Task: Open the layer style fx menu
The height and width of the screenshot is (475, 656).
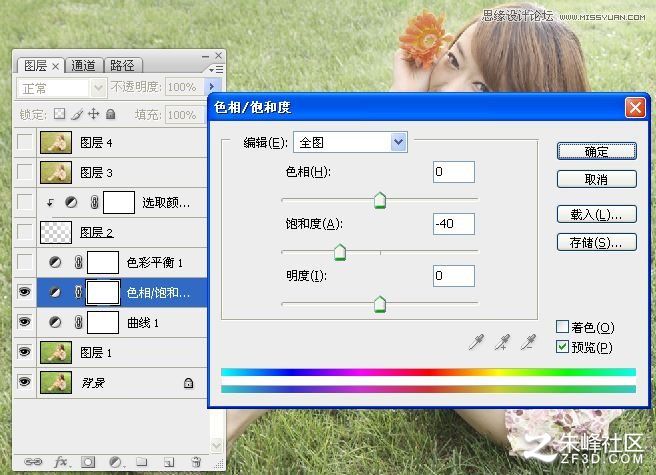Action: (x=61, y=462)
